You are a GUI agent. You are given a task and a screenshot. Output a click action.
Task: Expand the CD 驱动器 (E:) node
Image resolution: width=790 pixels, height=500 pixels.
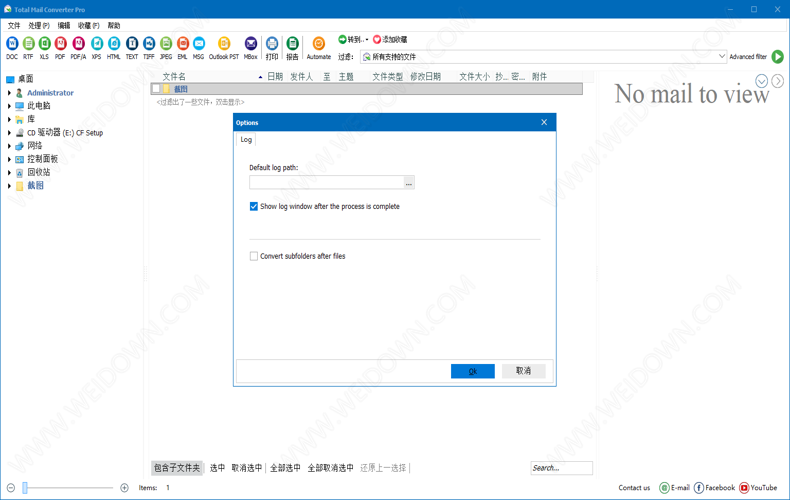(9, 133)
